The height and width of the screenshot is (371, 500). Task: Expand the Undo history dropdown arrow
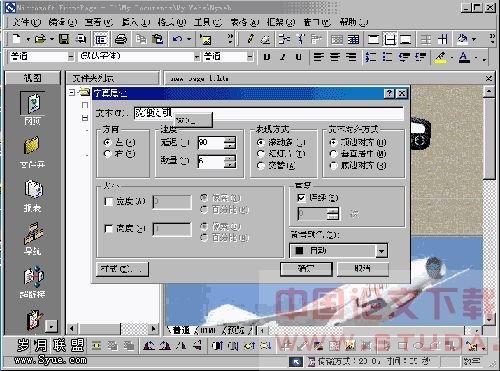pyautogui.click(x=189, y=39)
